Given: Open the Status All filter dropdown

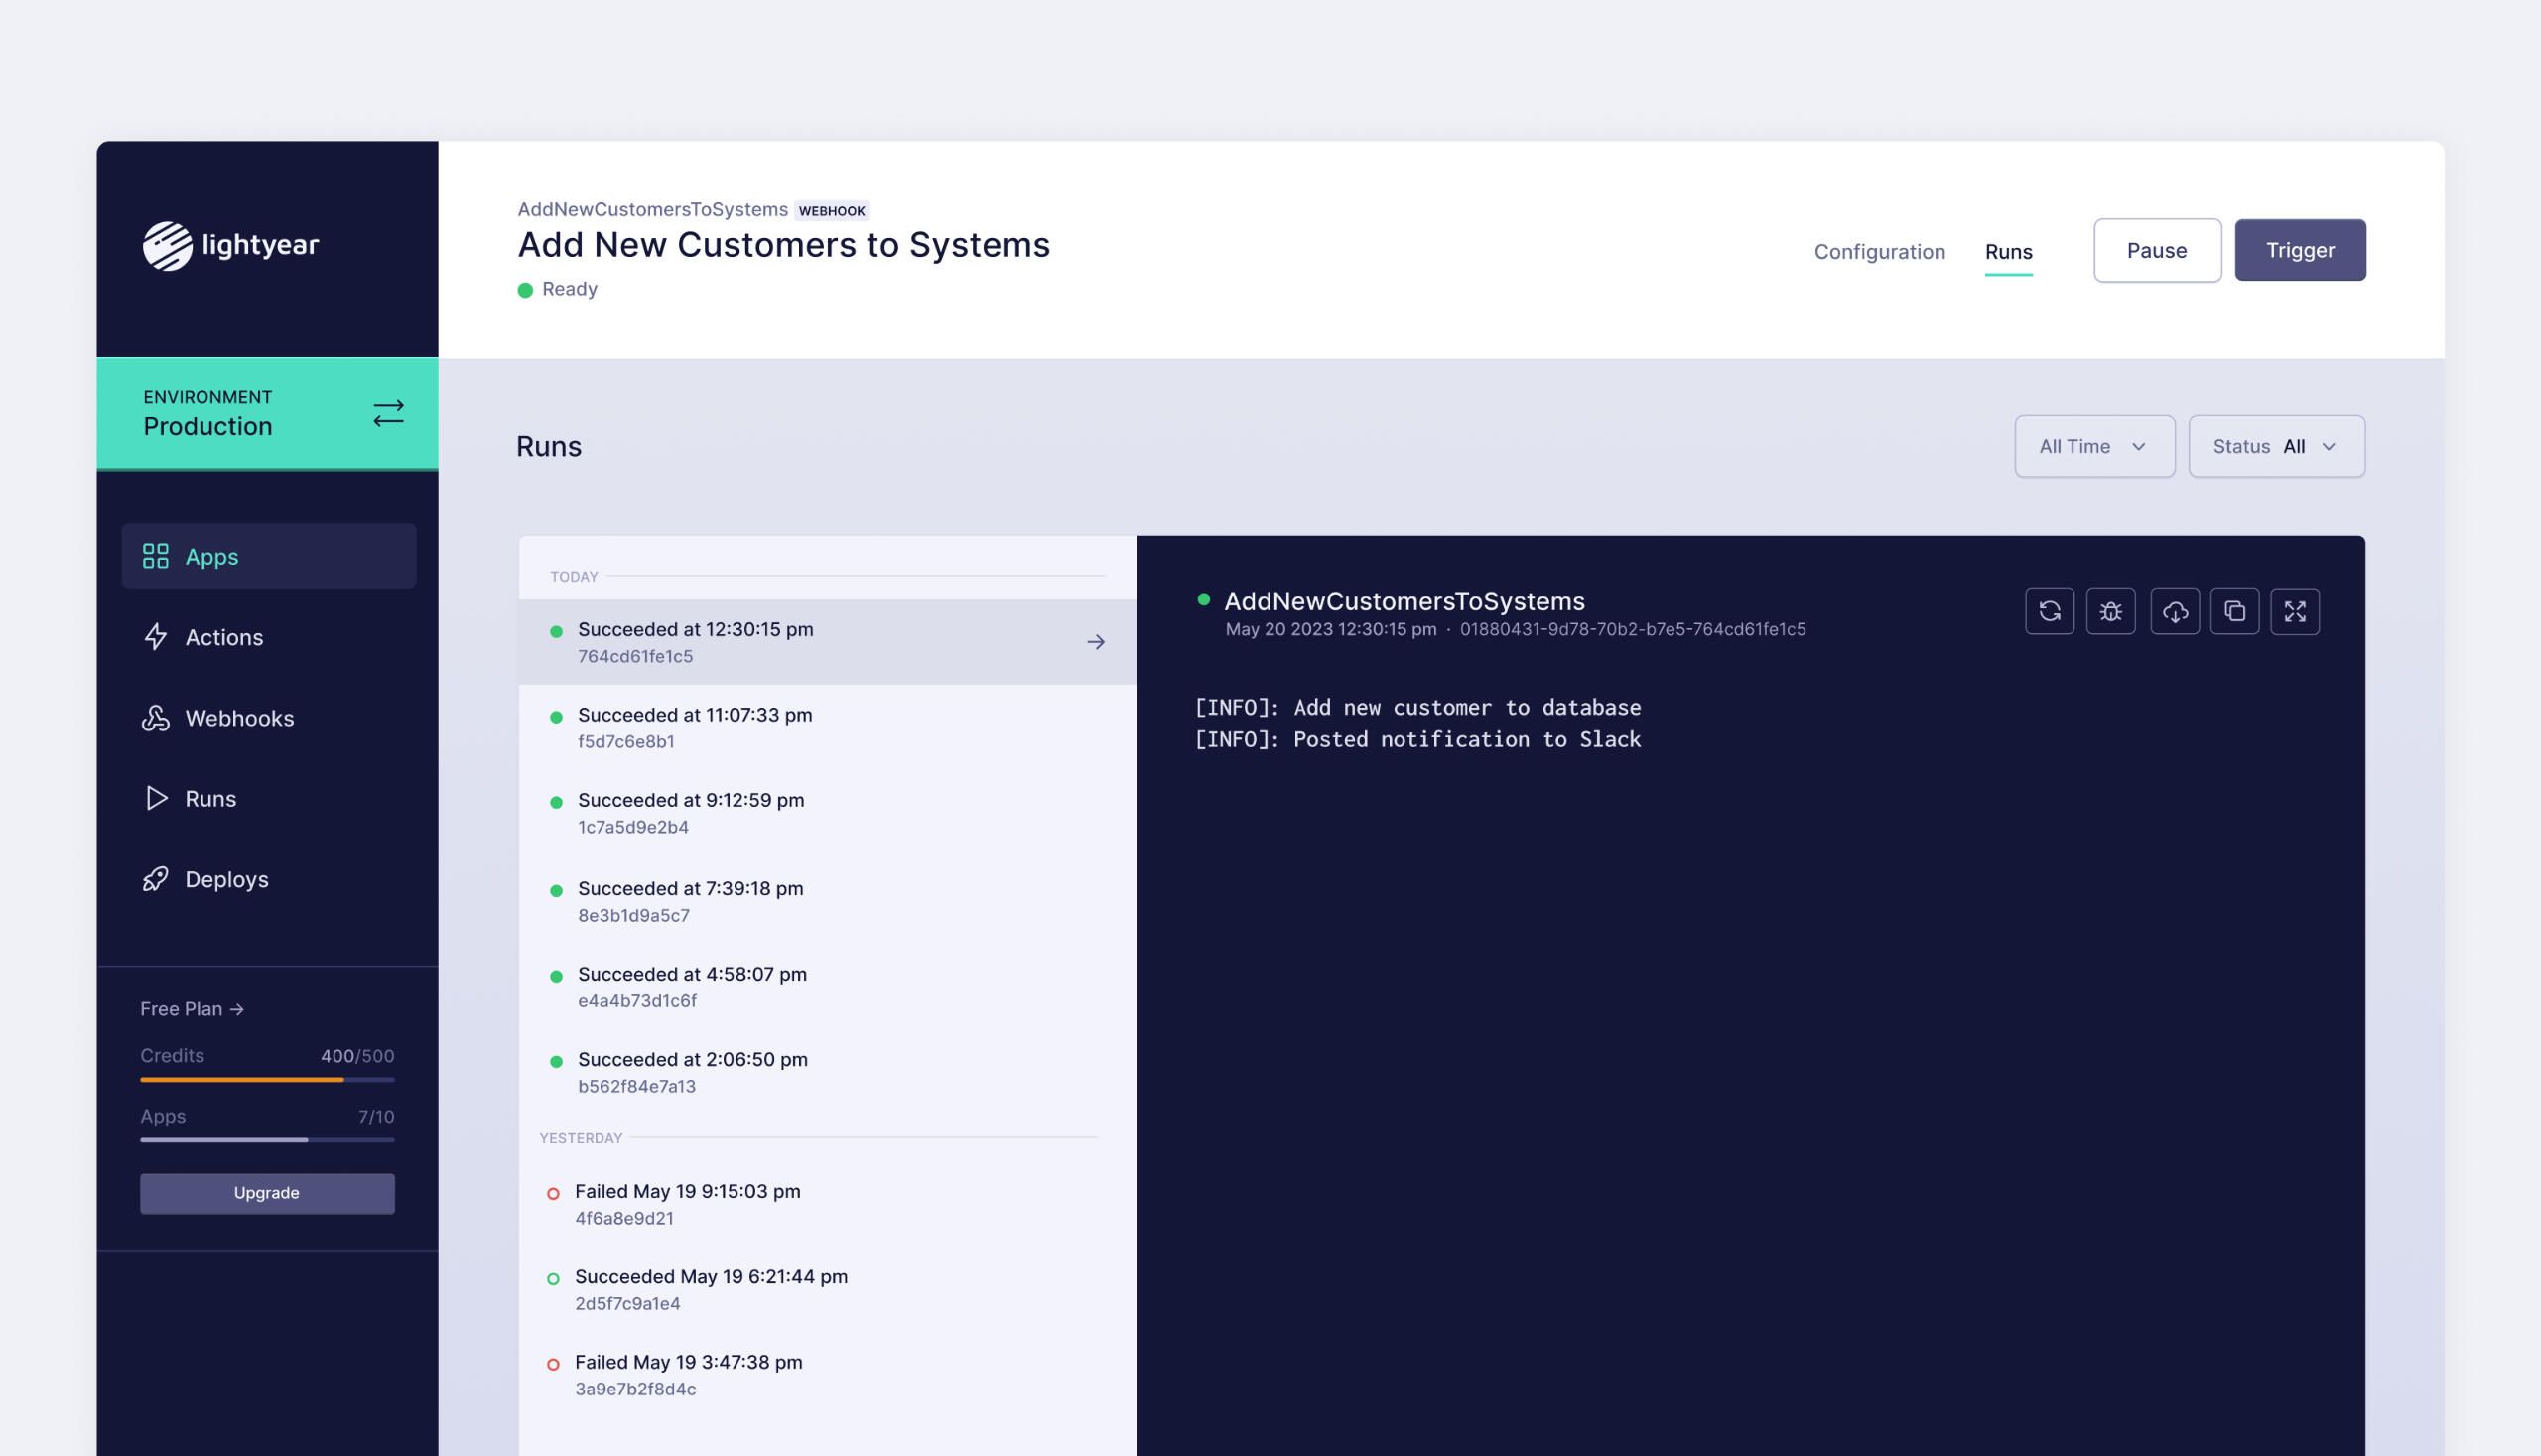Looking at the screenshot, I should pyautogui.click(x=2275, y=446).
